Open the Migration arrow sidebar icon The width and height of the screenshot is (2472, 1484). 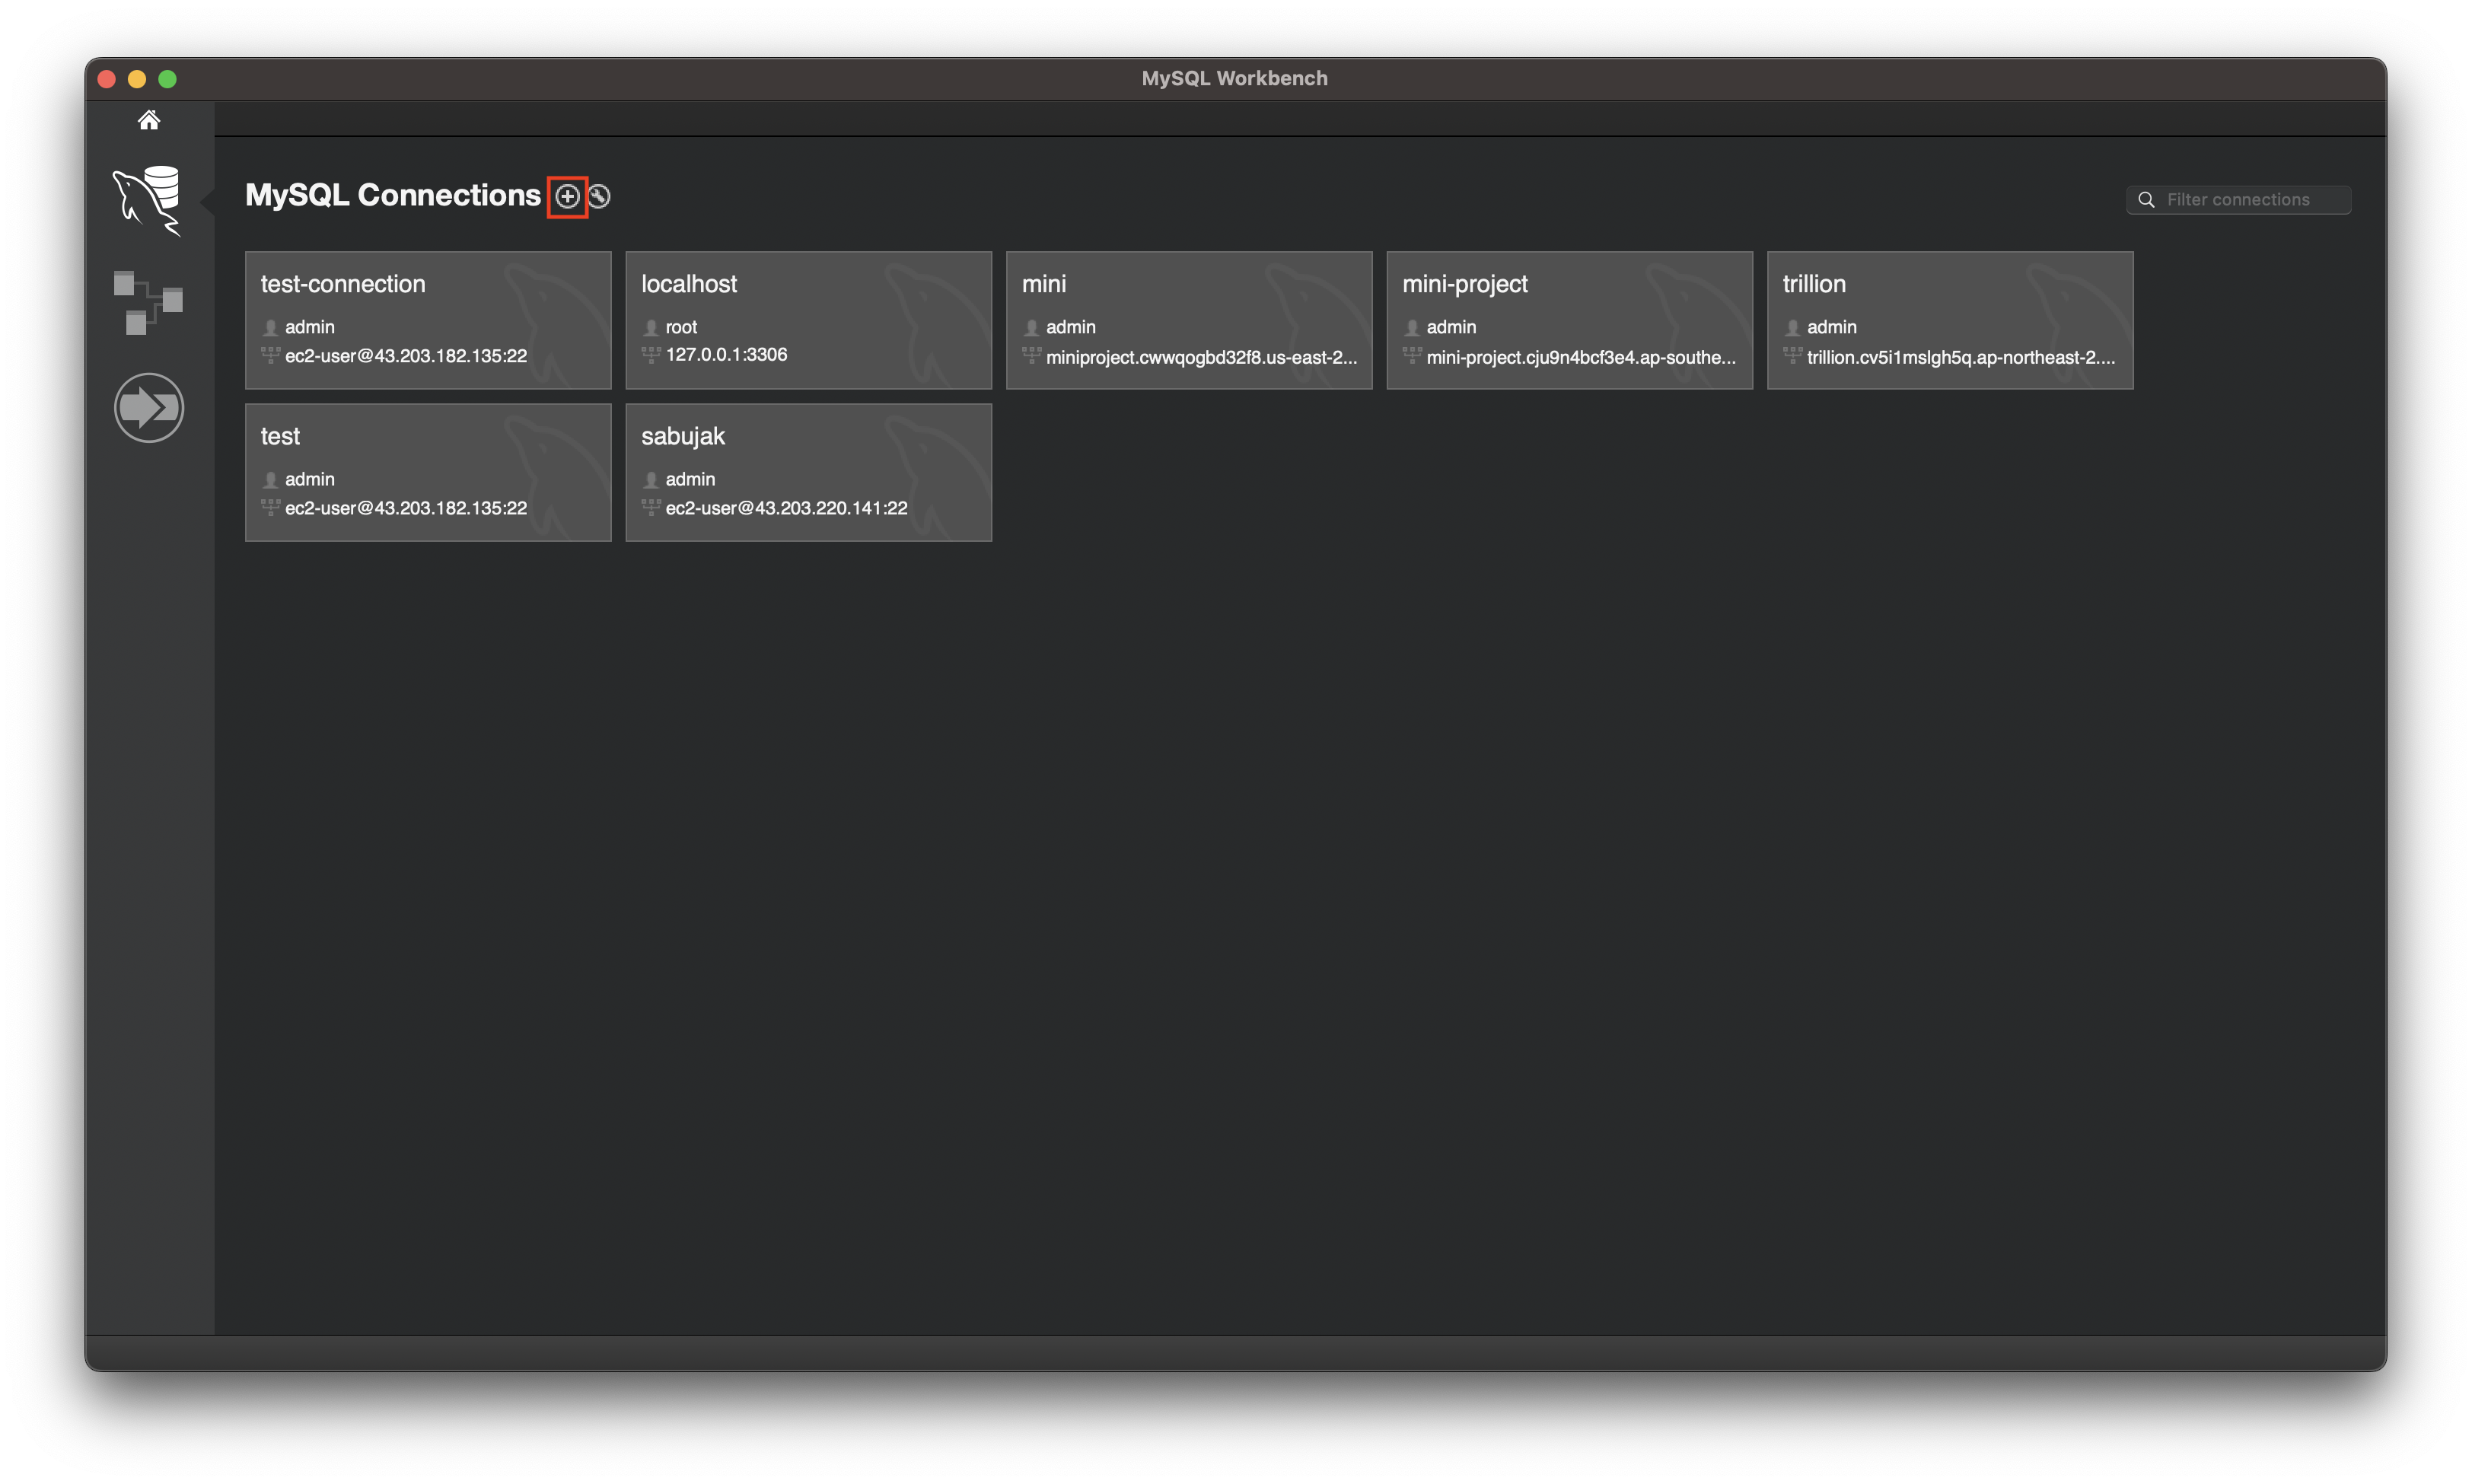click(x=148, y=407)
